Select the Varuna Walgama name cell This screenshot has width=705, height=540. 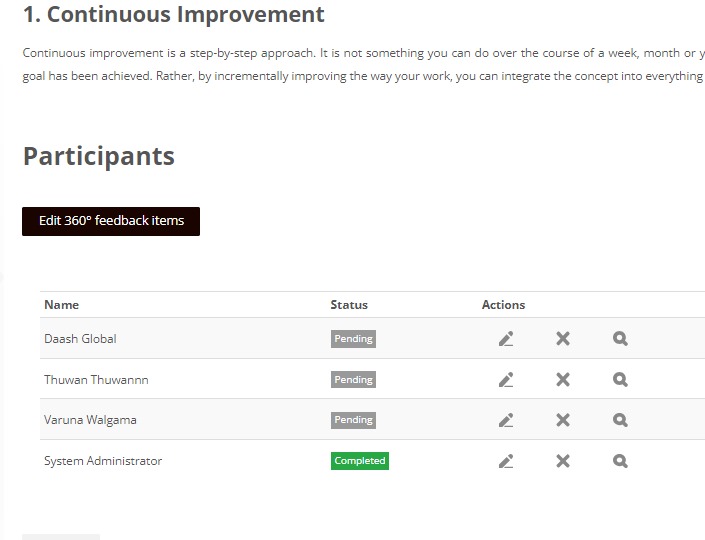90,420
